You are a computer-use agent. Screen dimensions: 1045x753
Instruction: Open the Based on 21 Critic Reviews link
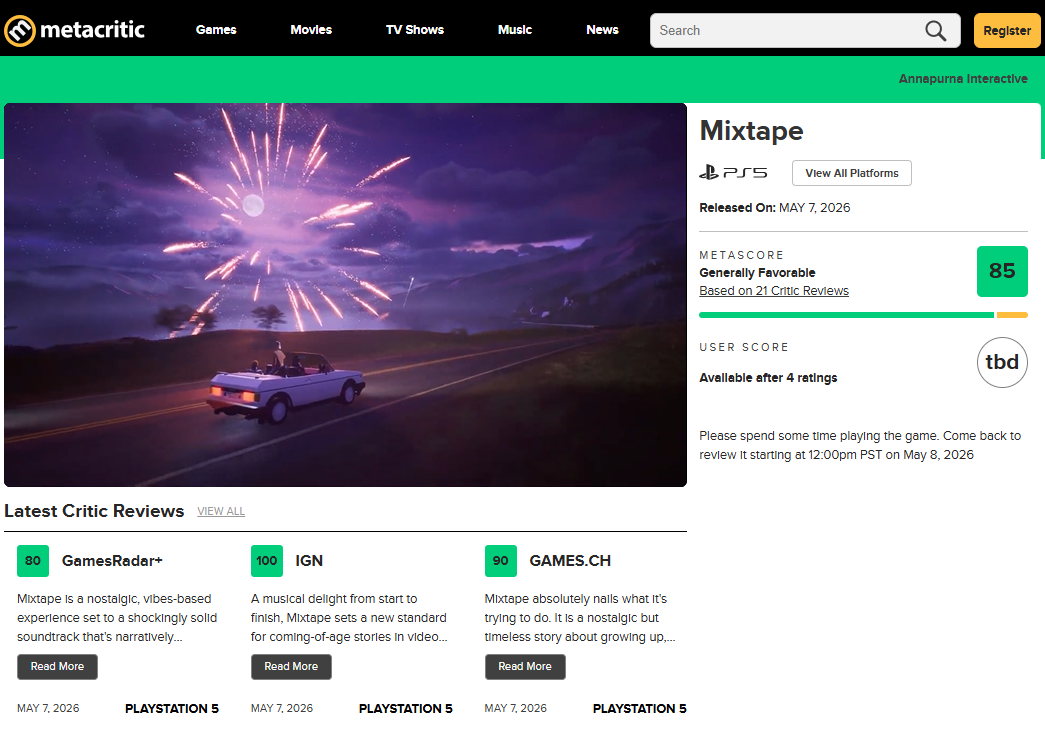pyautogui.click(x=774, y=291)
